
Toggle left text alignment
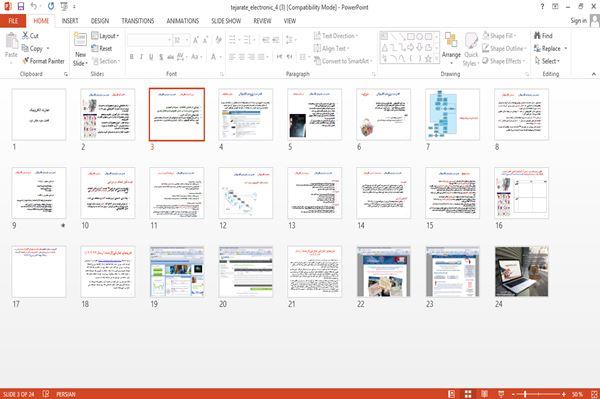(x=232, y=57)
